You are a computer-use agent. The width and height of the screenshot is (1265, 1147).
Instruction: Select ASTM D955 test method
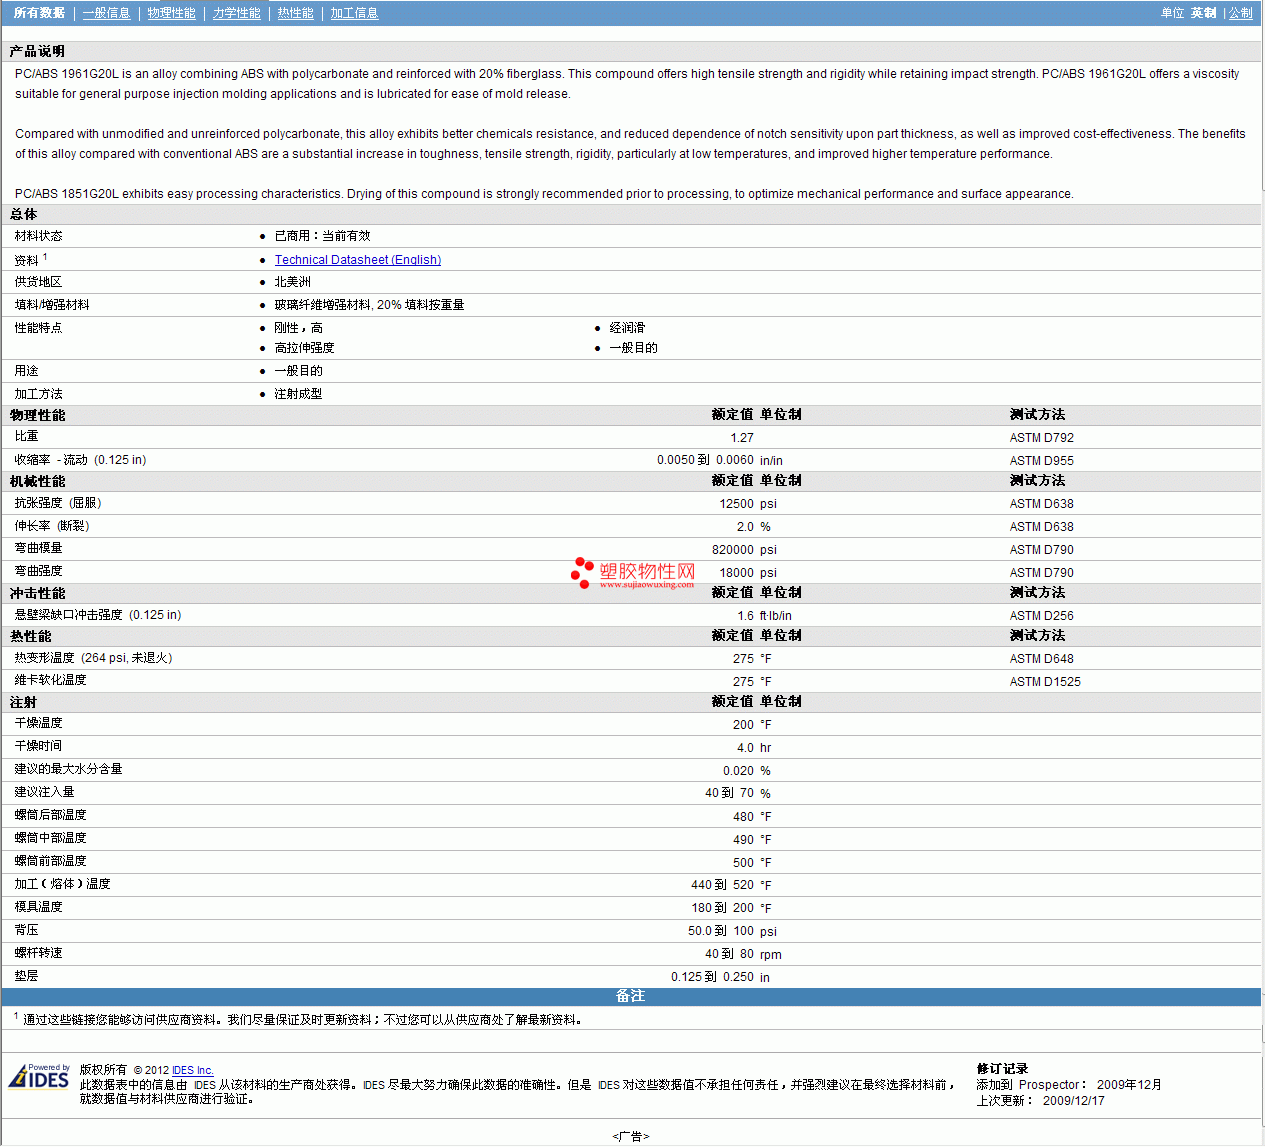1042,461
